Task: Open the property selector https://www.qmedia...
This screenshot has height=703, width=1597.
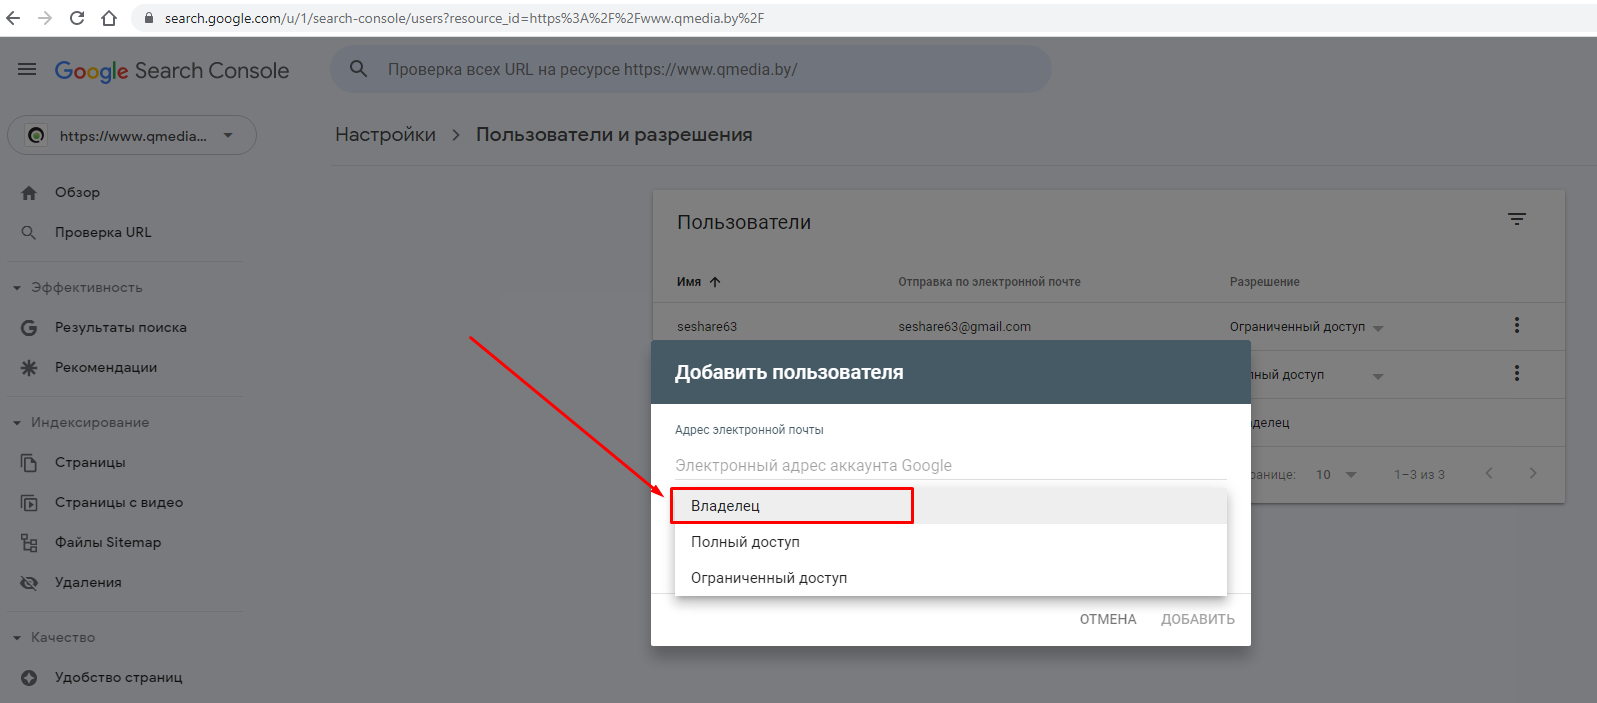Action: coord(132,135)
